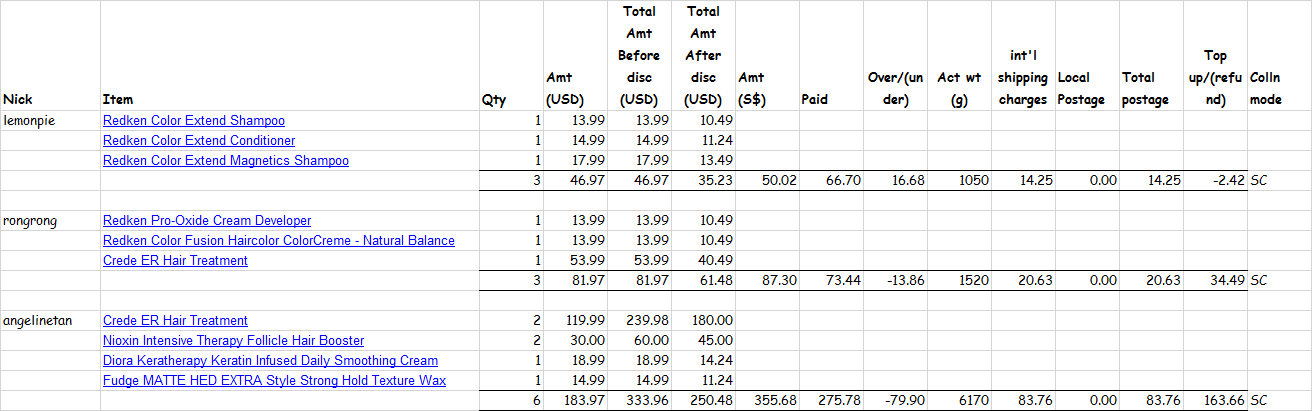Click the 'Act wt (g)' header cell

pyautogui.click(x=960, y=55)
